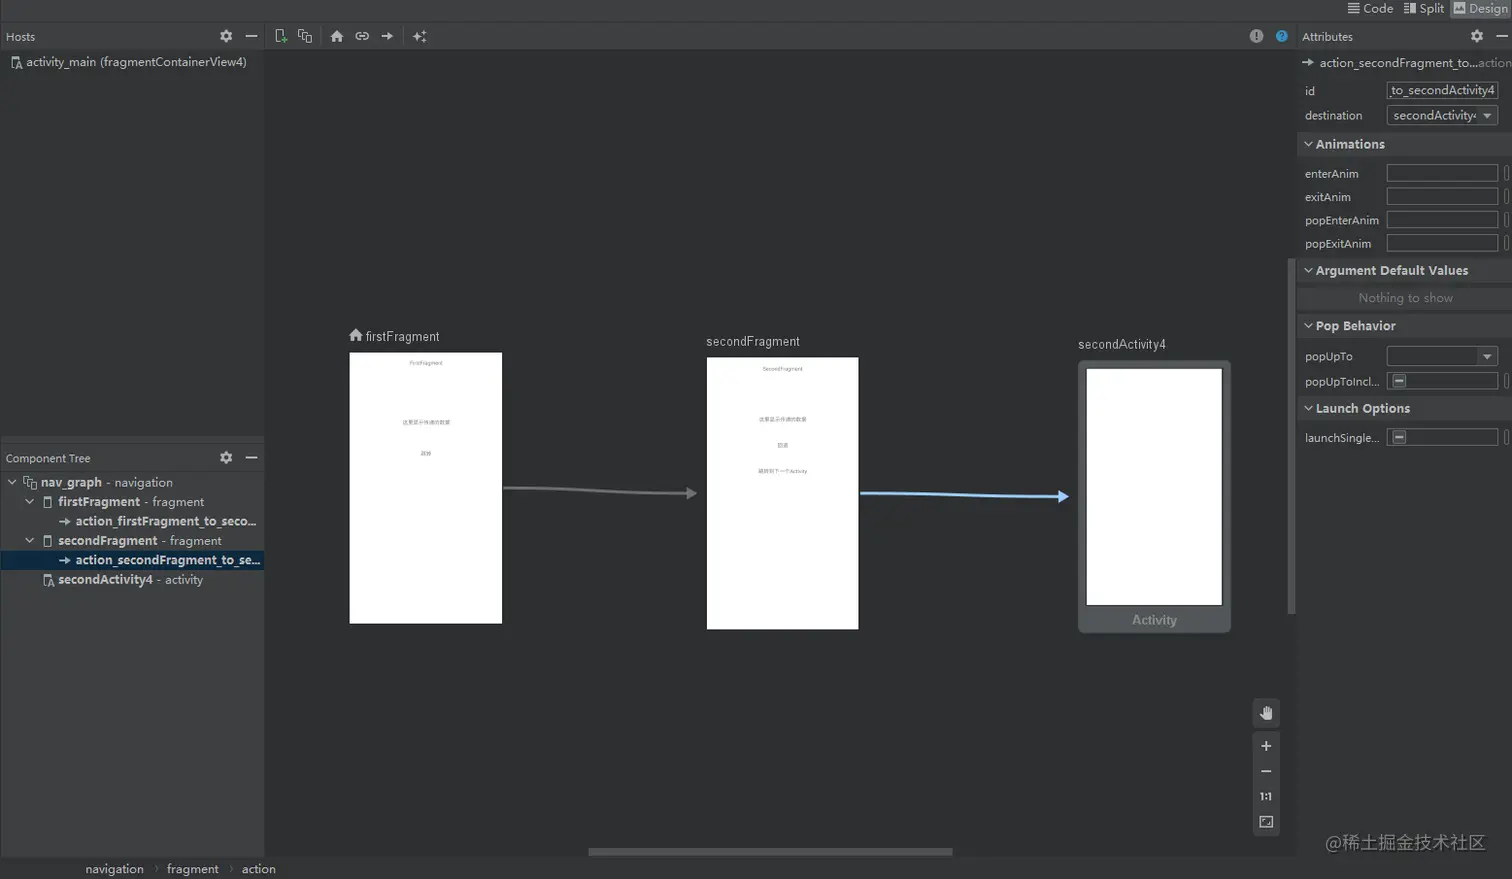Switch to Design view
This screenshot has height=879, width=1512.
pos(1480,8)
